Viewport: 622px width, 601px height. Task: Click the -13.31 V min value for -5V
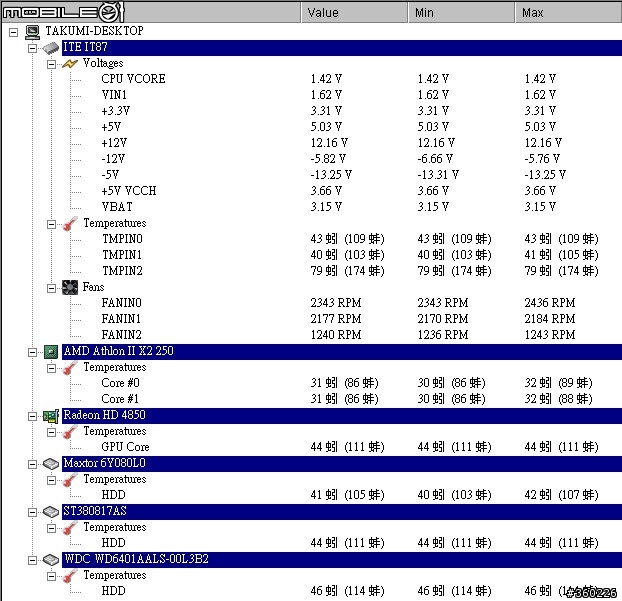pyautogui.click(x=438, y=175)
